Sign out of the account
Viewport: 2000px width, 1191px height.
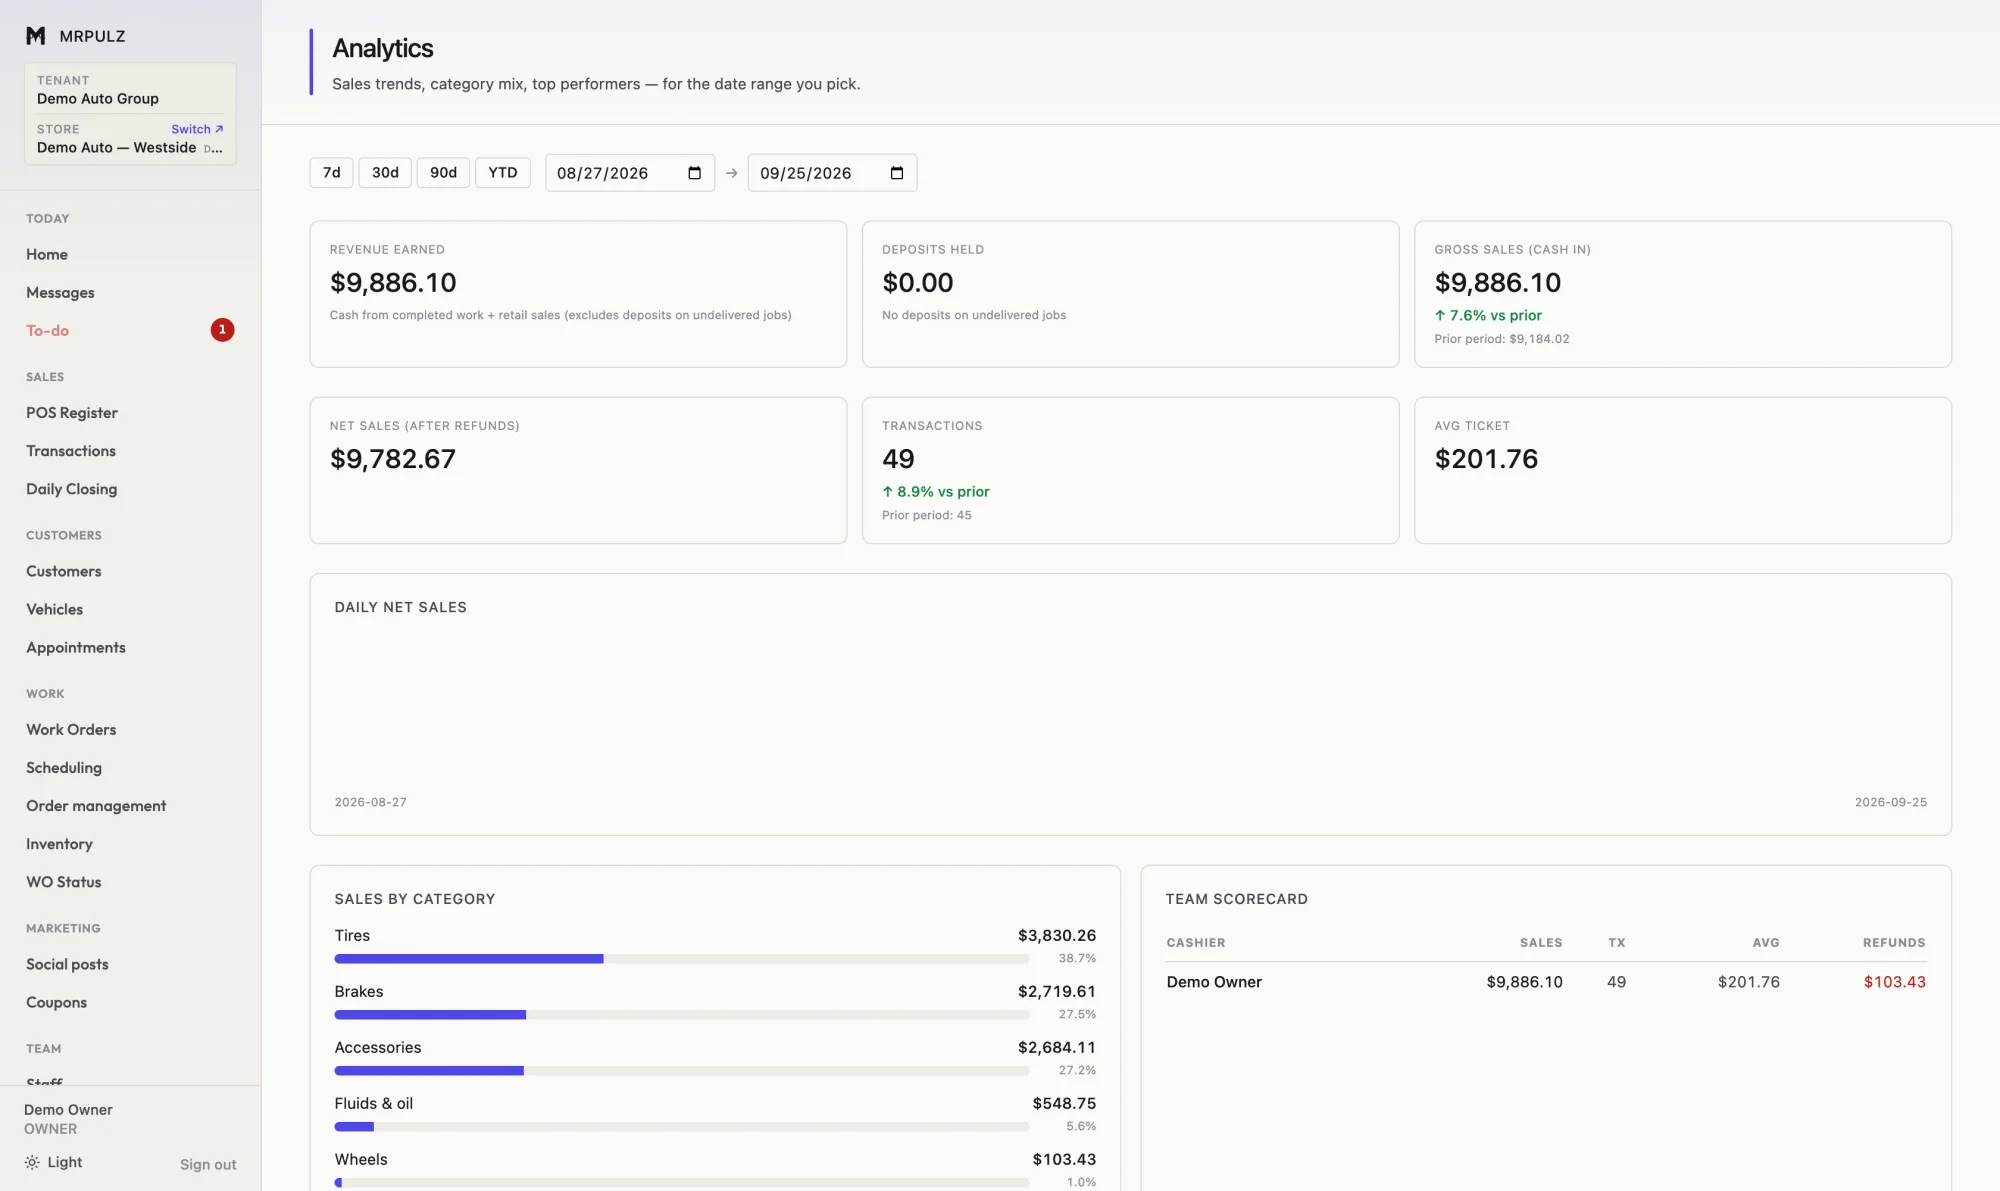pyautogui.click(x=208, y=1164)
